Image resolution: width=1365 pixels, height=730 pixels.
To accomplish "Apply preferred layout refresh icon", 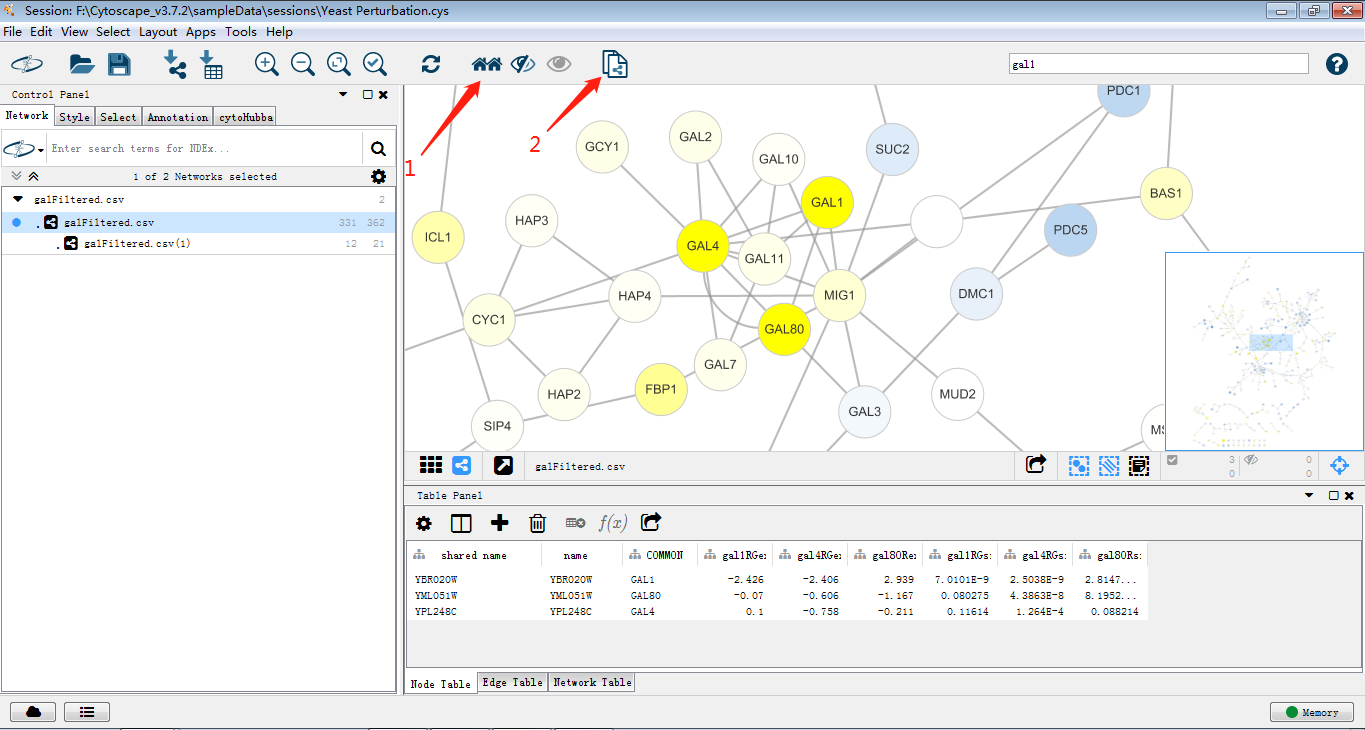I will pyautogui.click(x=431, y=64).
